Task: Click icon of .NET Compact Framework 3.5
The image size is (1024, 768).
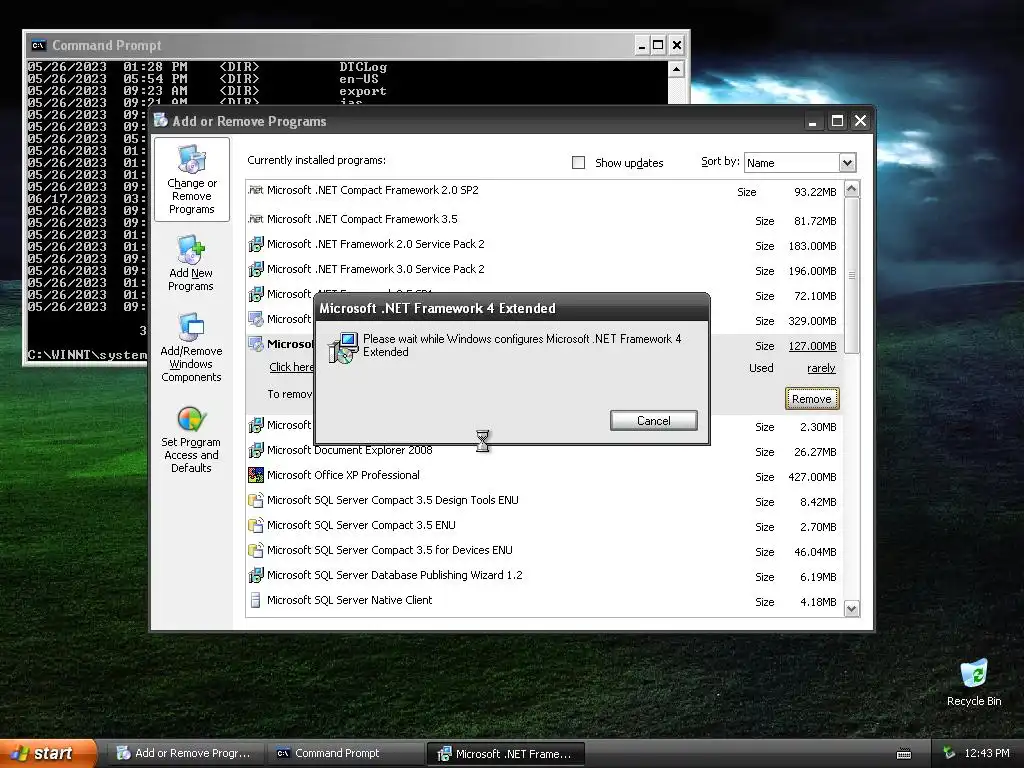Action: click(255, 219)
